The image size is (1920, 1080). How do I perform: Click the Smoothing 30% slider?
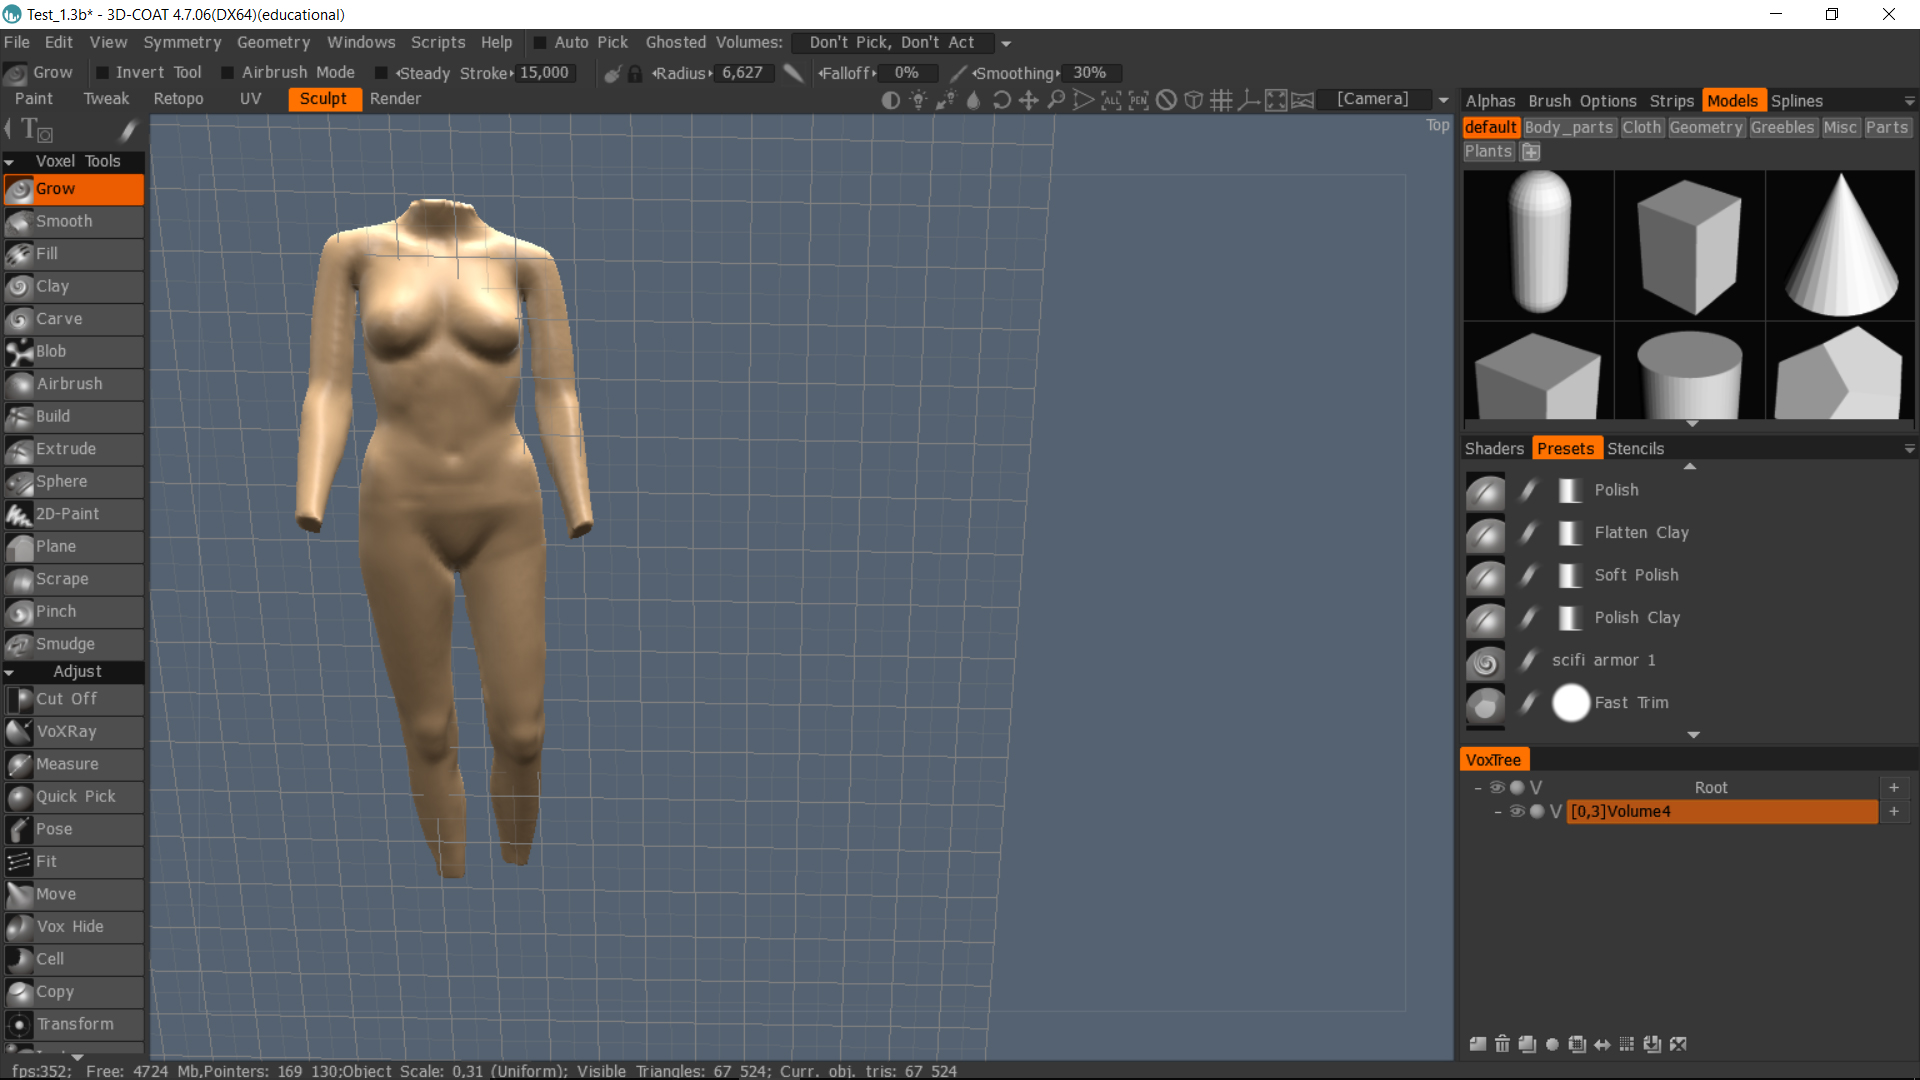[1090, 73]
